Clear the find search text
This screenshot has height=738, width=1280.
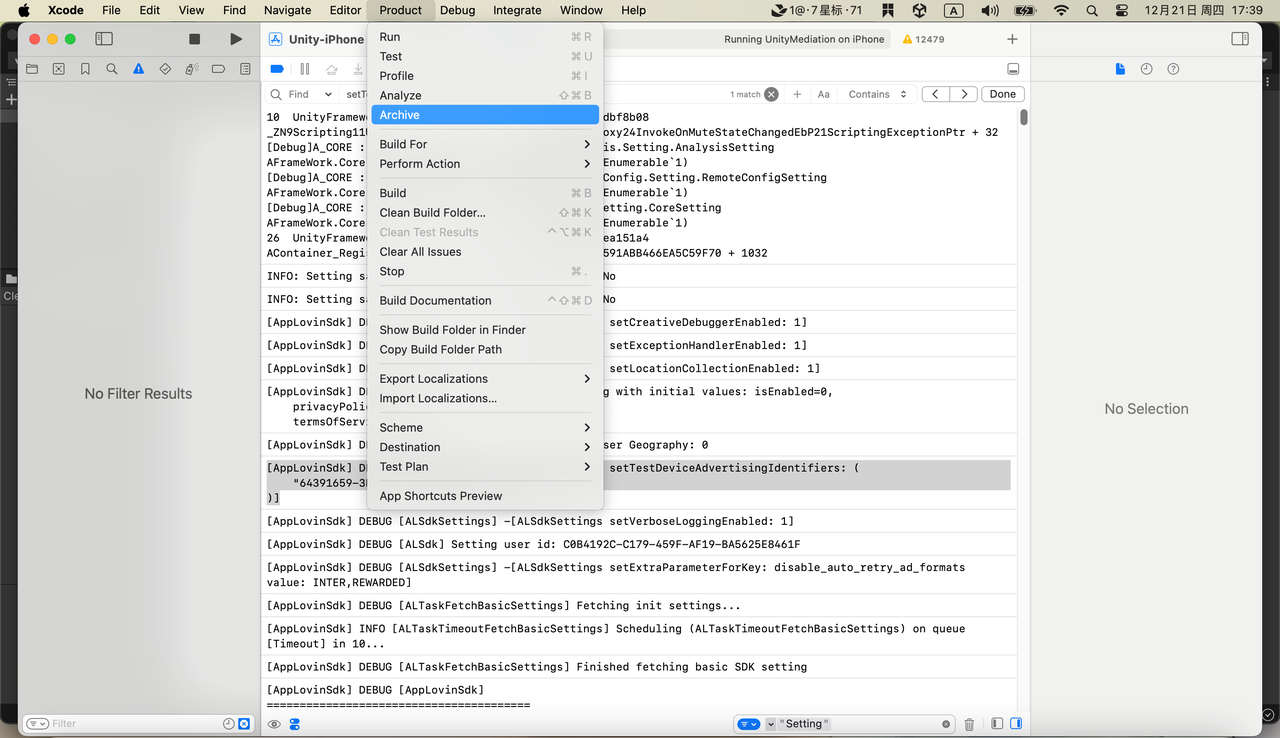tap(771, 94)
